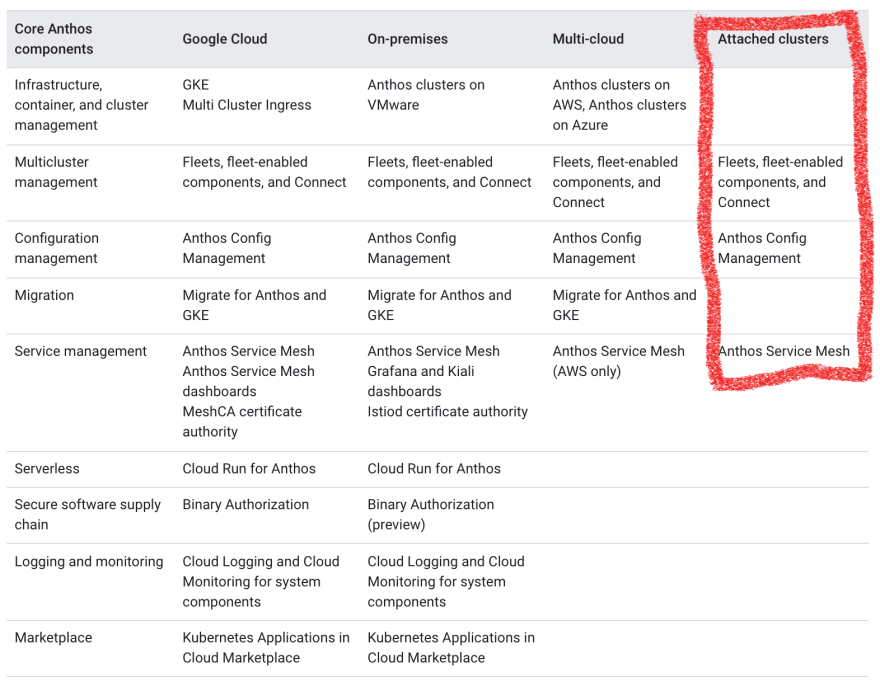Click 'Secure software supply chain' row label
Viewport: 880px width, 686px height.
[x=88, y=514]
